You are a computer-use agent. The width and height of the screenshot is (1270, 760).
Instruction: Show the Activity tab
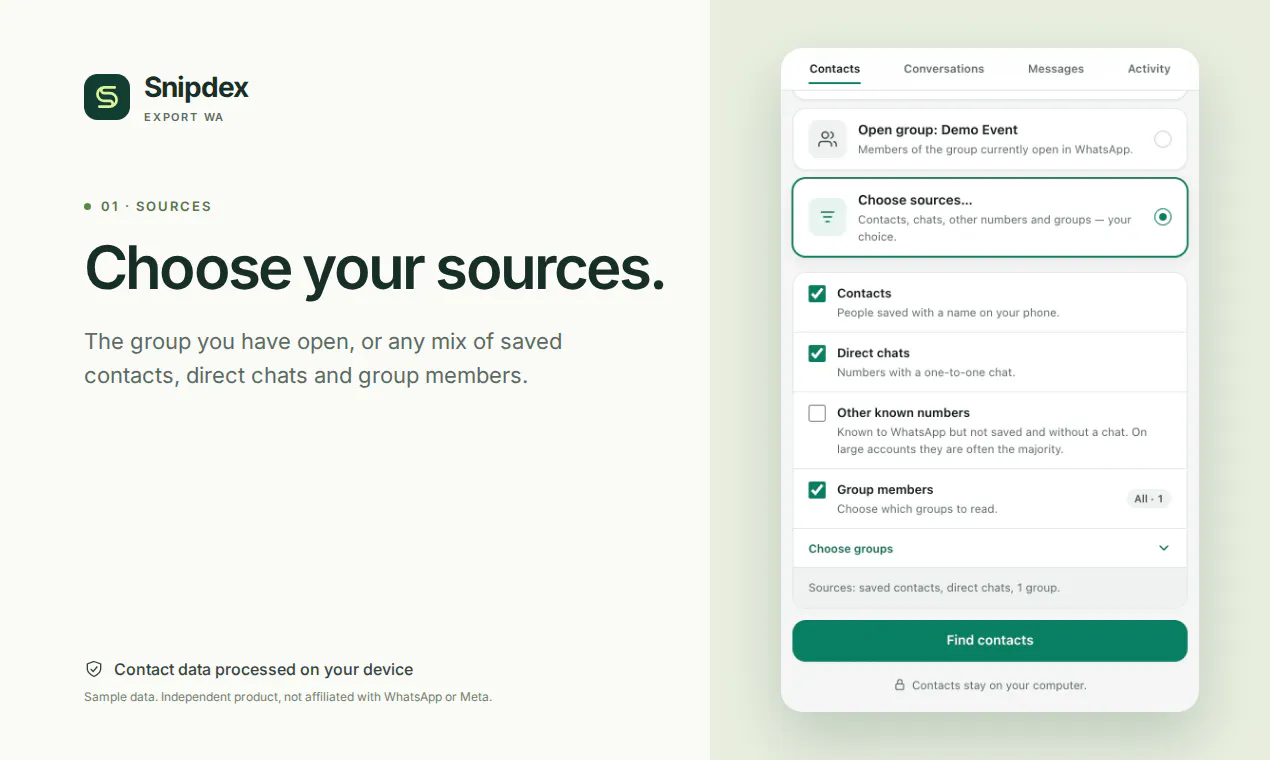click(1149, 69)
